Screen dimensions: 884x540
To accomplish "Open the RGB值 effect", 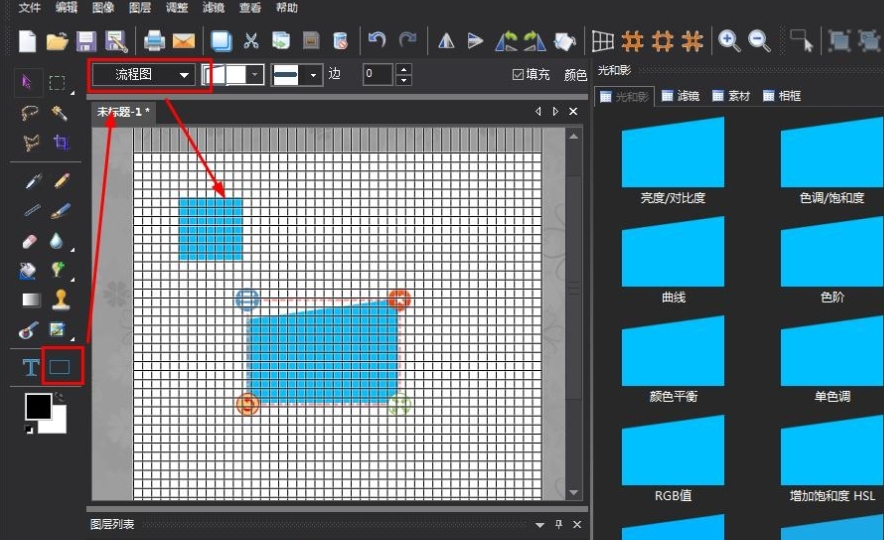I will coord(673,458).
